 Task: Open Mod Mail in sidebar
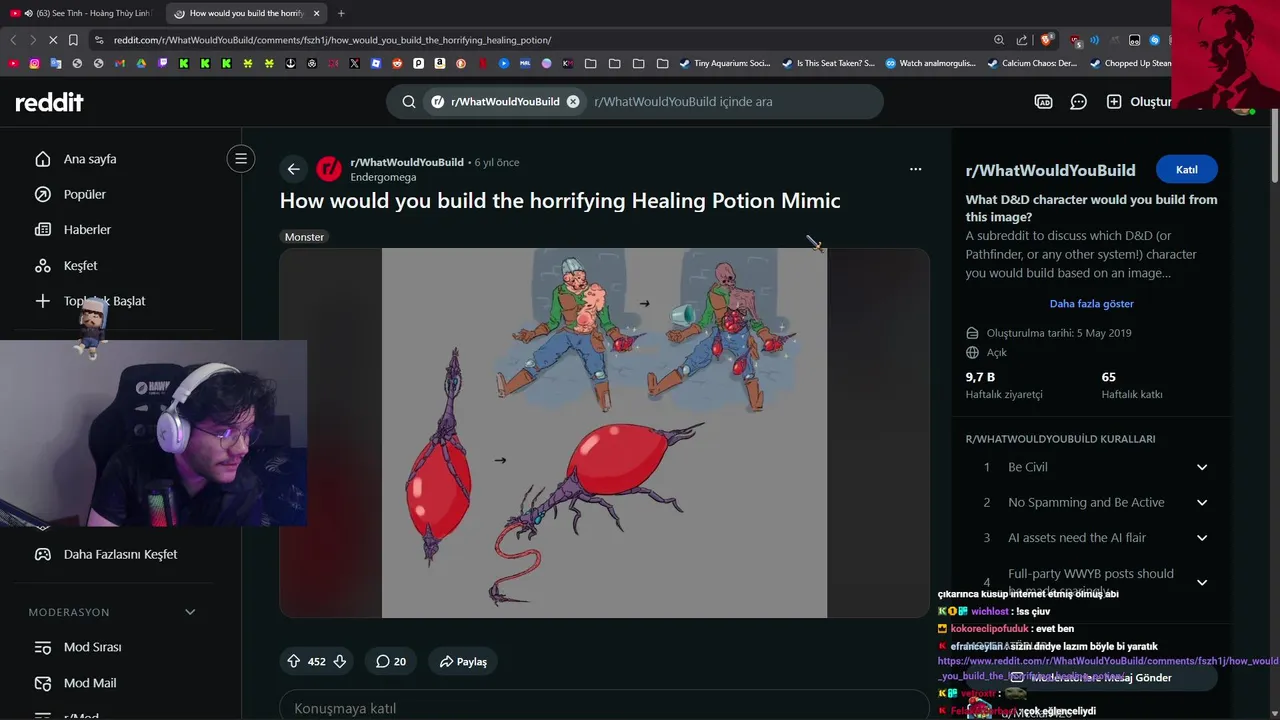click(90, 683)
